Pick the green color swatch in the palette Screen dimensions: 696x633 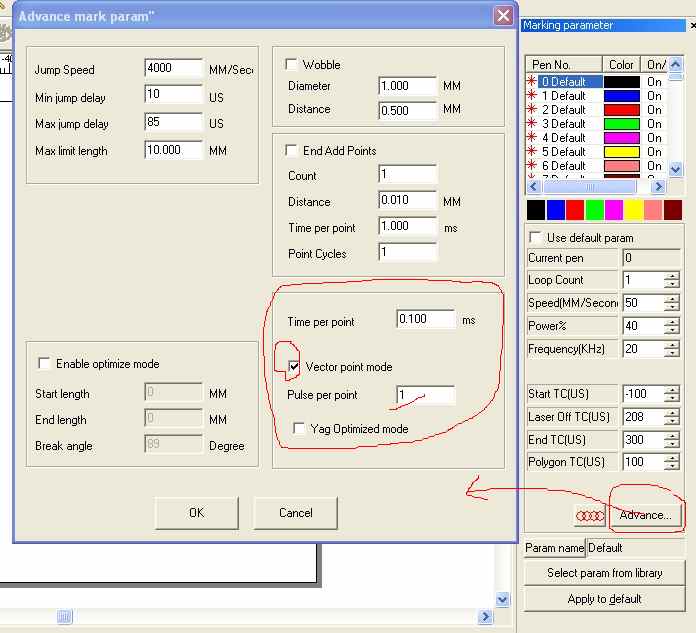tap(594, 210)
